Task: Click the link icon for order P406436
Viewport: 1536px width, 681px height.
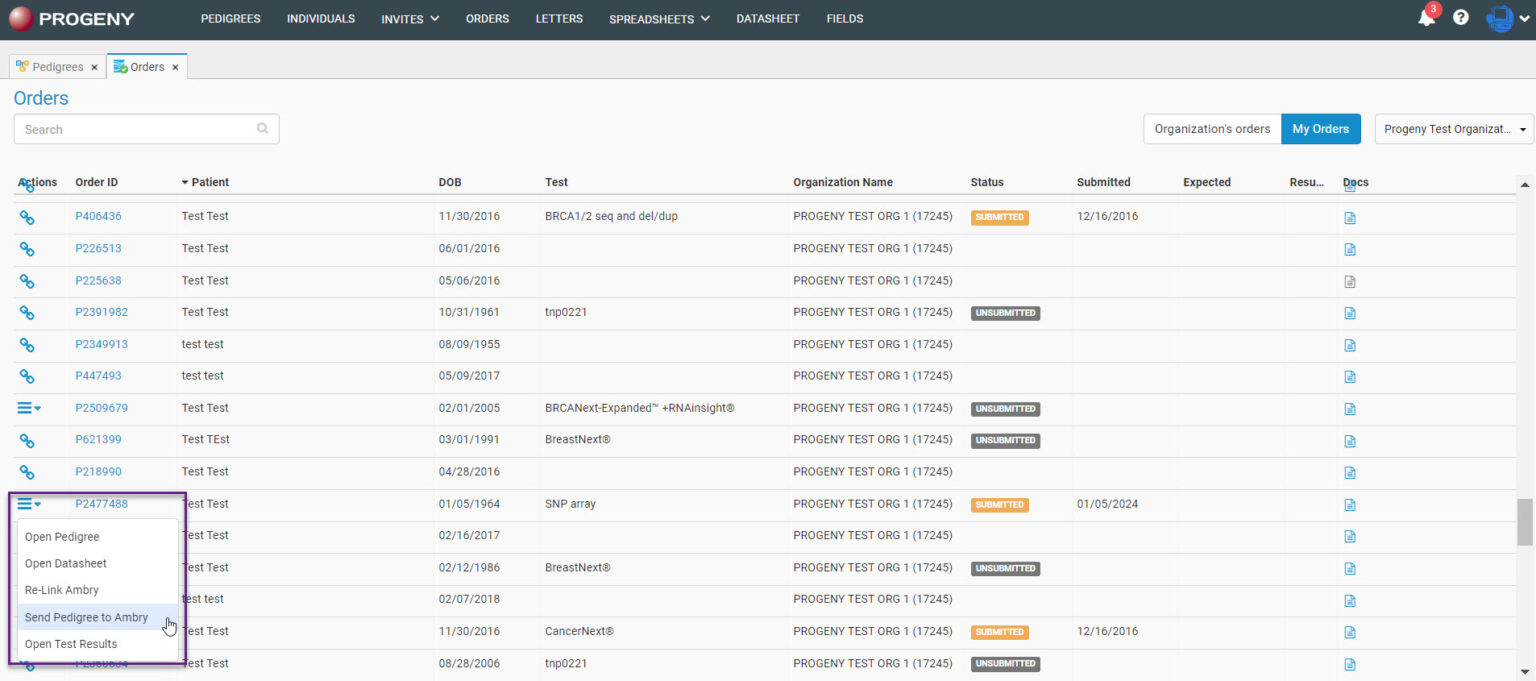Action: click(27, 217)
